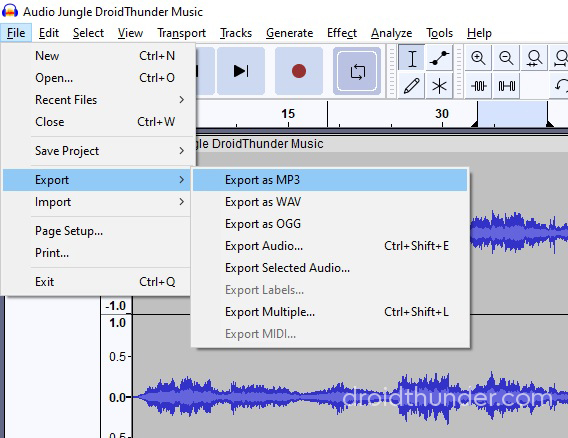Open the Transport menu
This screenshot has width=568, height=438.
tap(181, 33)
